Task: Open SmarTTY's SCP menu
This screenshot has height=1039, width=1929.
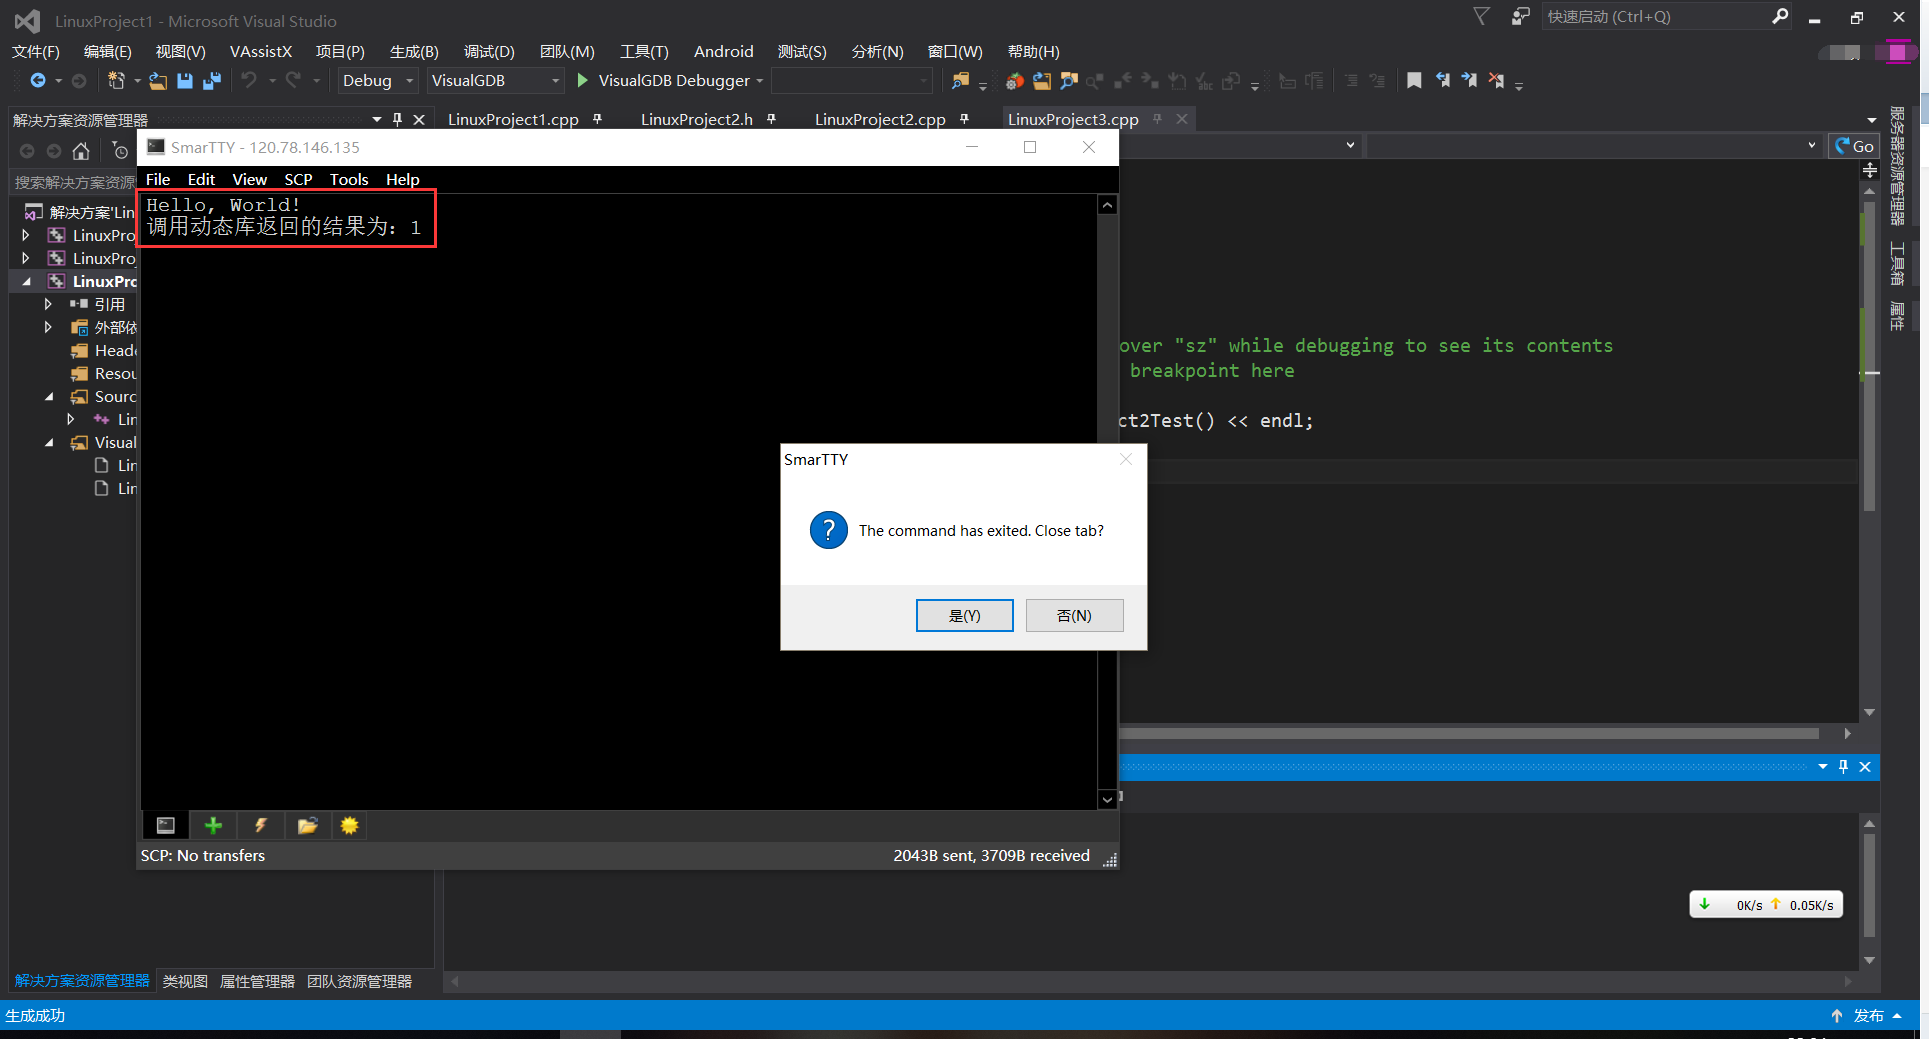Action: pos(297,179)
